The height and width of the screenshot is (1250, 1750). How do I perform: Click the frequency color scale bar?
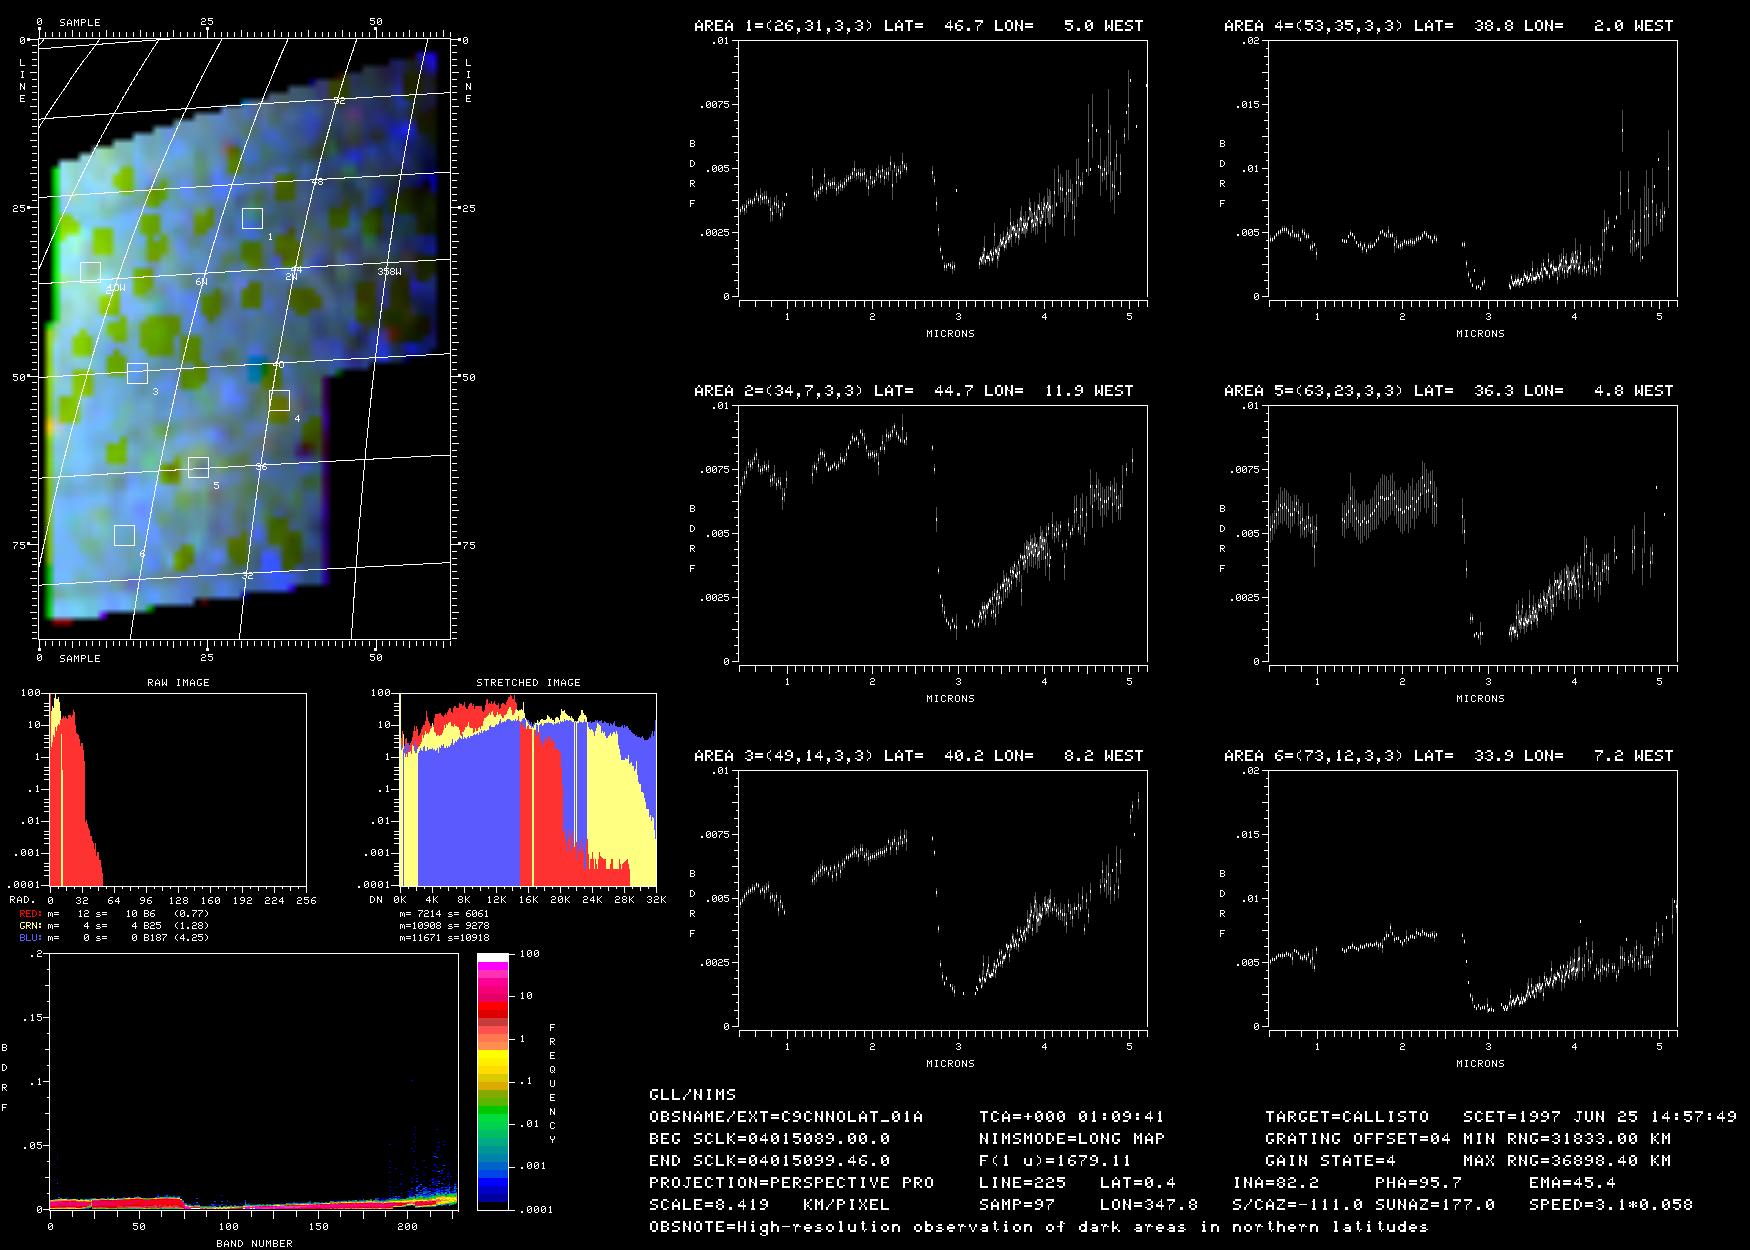(494, 1082)
